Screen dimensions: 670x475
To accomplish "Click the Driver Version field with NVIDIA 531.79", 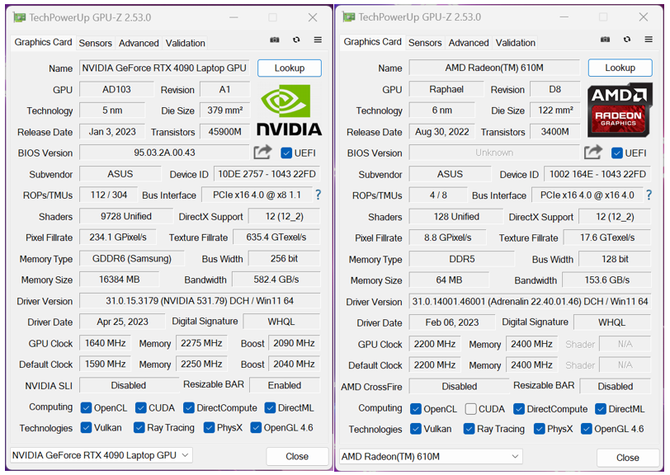I will click(200, 301).
